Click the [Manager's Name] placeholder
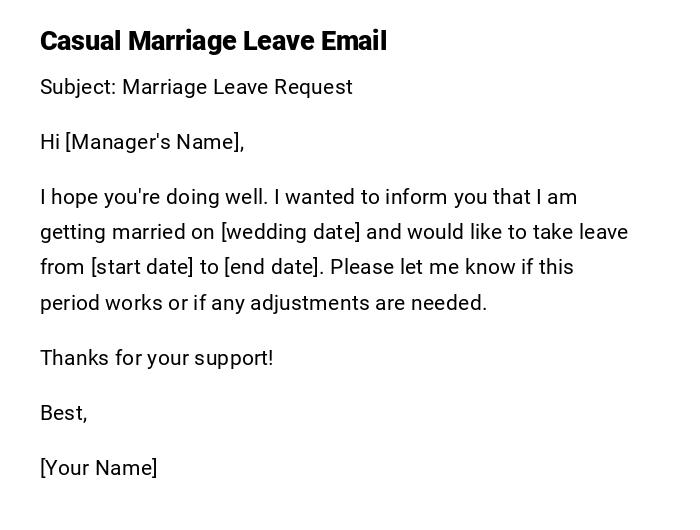This screenshot has width=700, height=530. [x=154, y=142]
